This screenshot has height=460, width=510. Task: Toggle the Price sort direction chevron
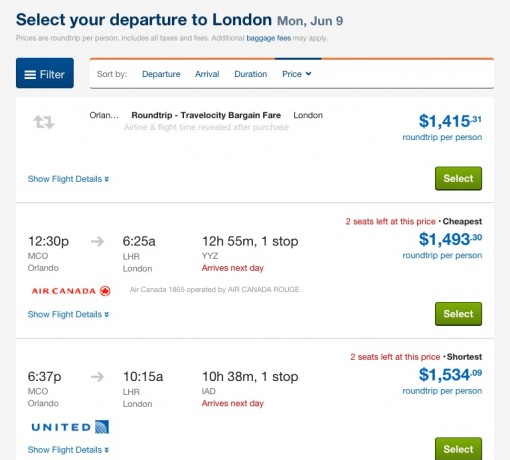[x=309, y=74]
